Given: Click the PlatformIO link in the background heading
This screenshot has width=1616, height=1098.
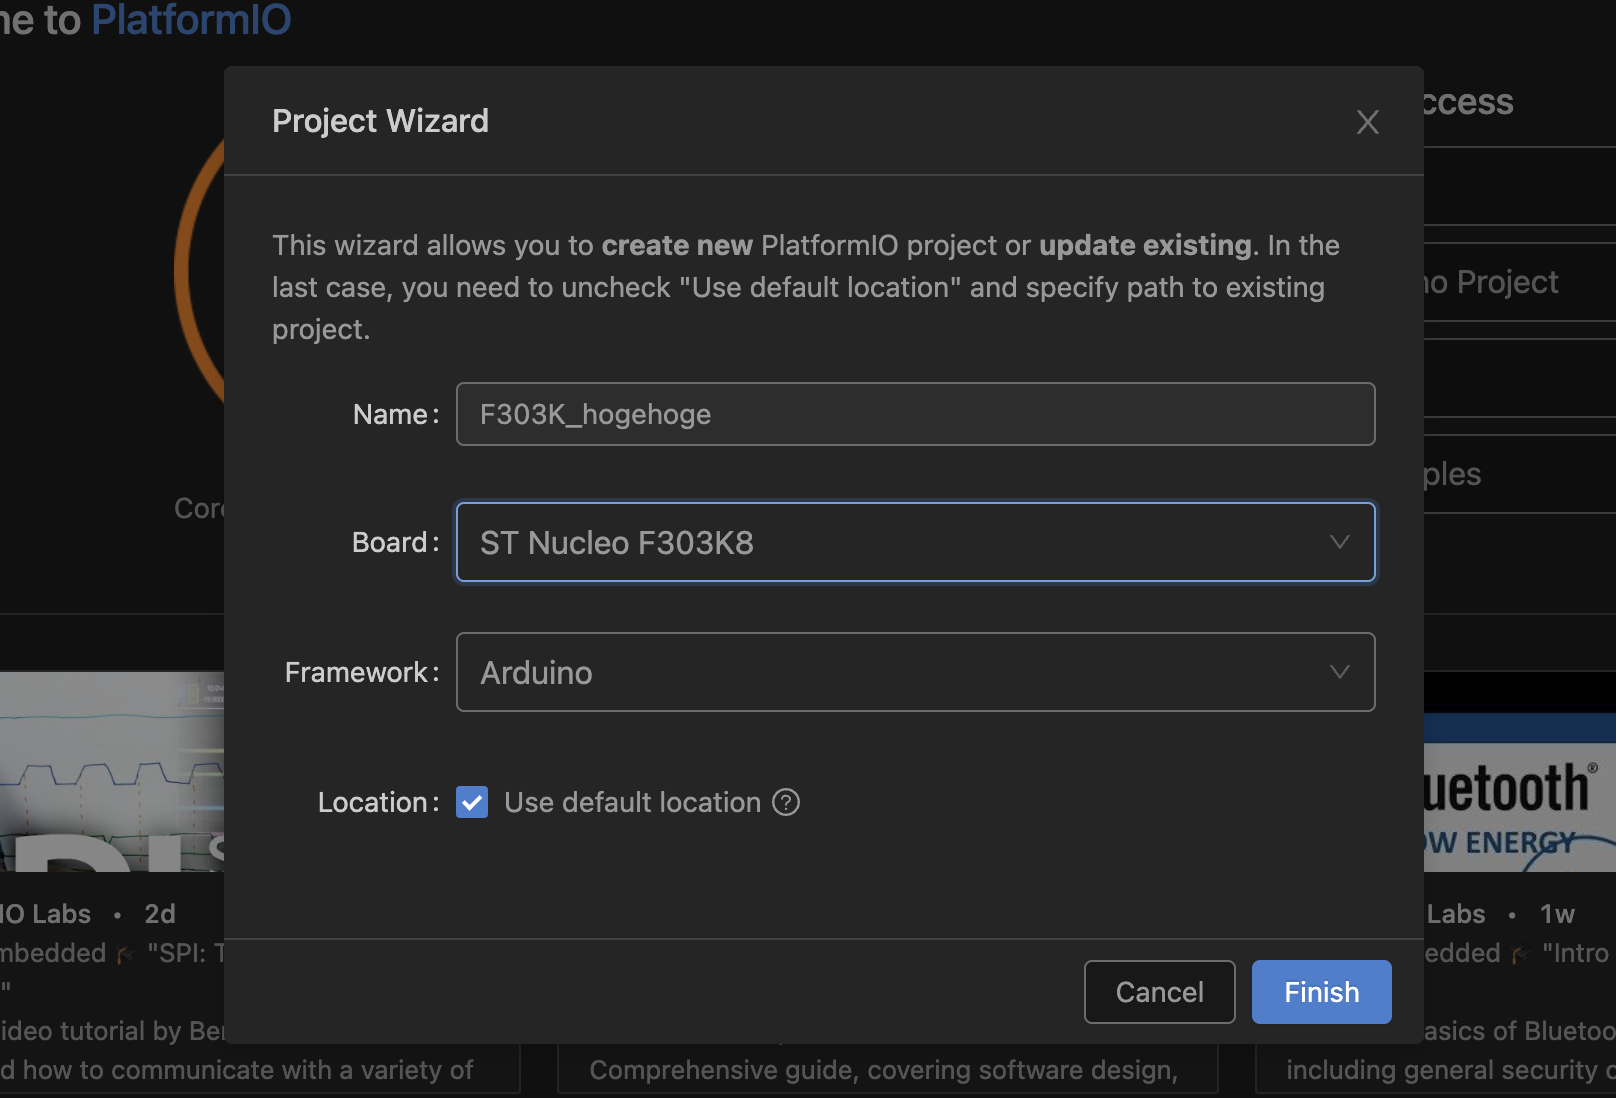Looking at the screenshot, I should click(191, 19).
